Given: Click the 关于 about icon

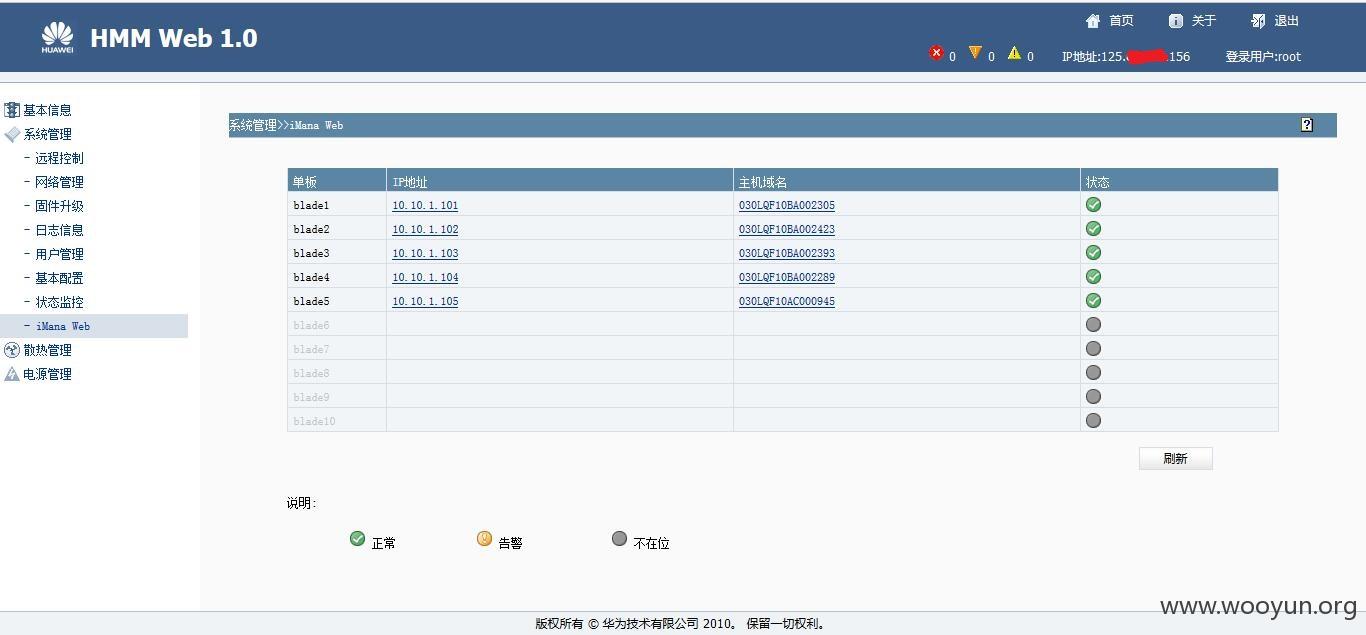Looking at the screenshot, I should point(1176,21).
